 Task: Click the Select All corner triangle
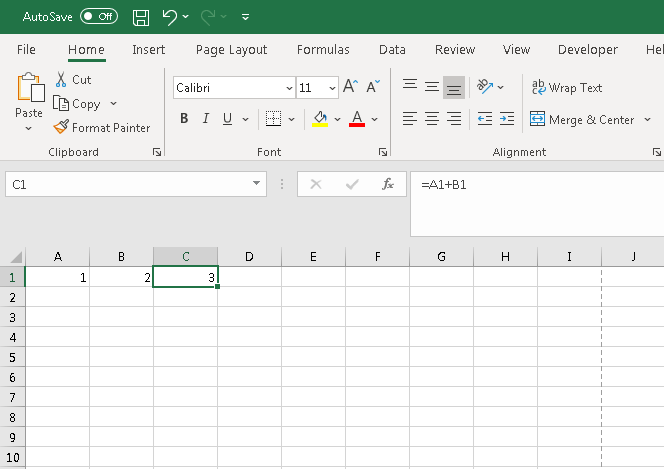click(16, 257)
